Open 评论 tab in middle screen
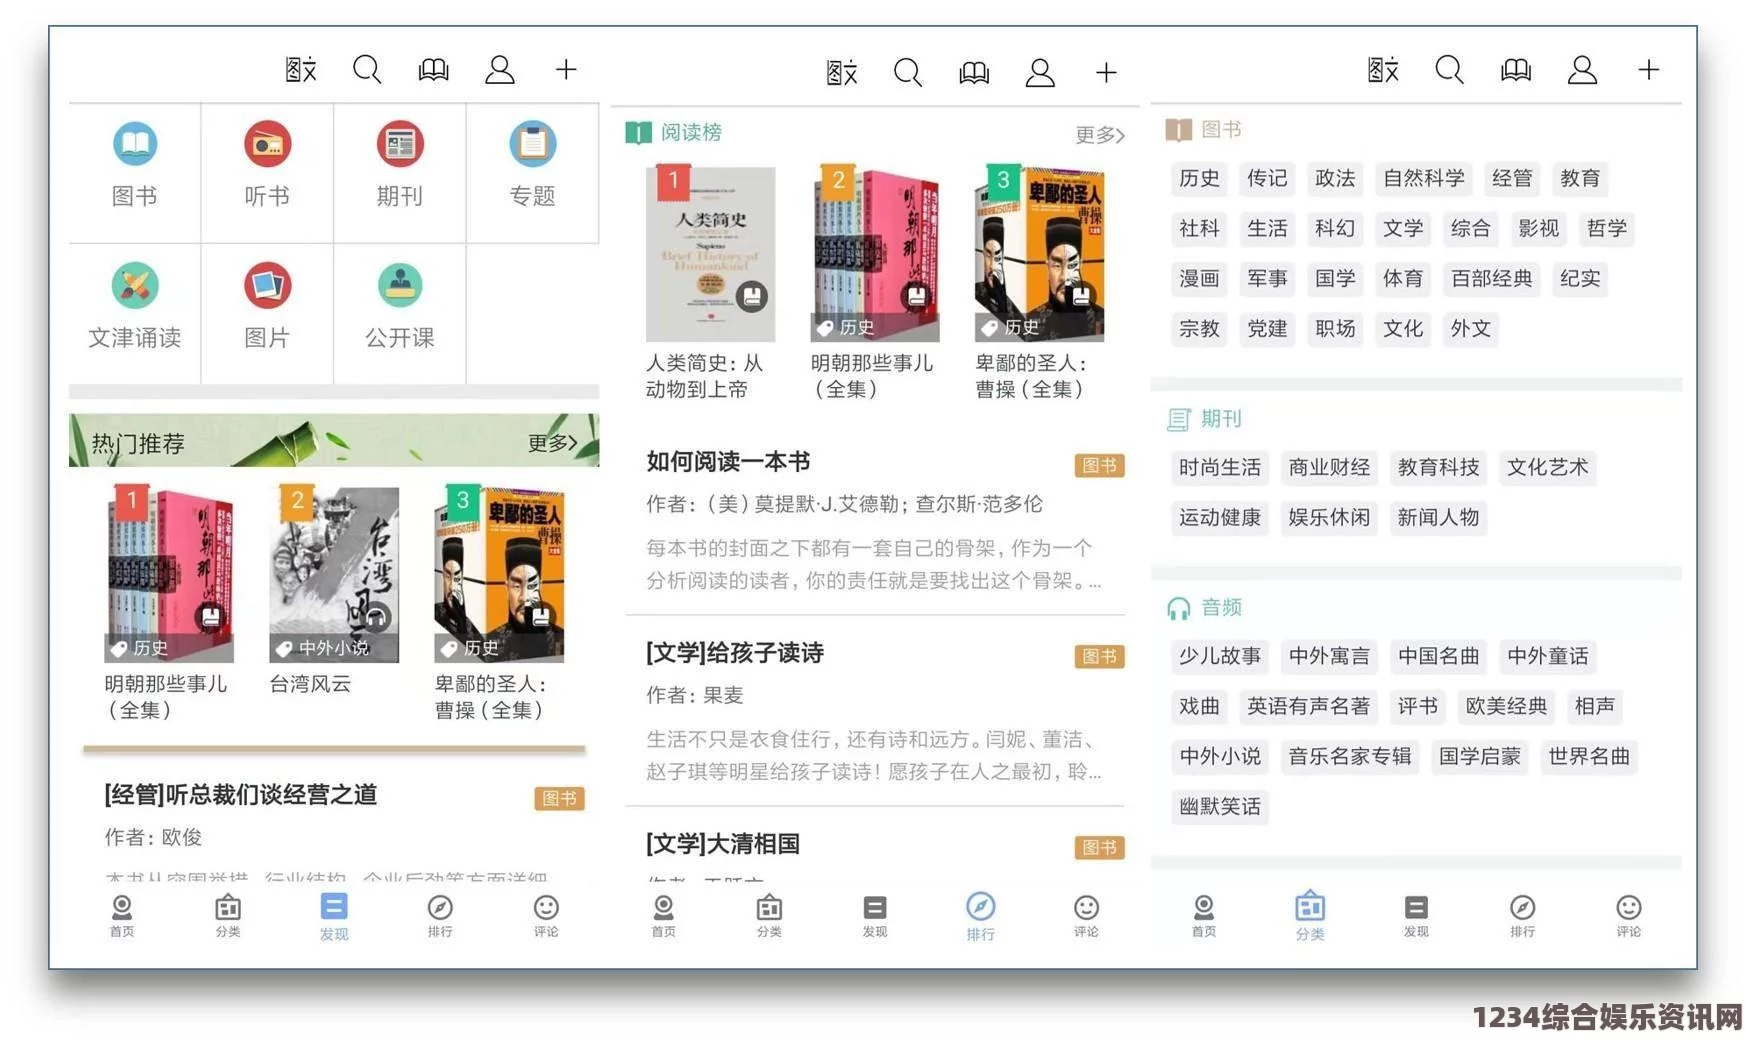1746x1041 pixels. click(1087, 916)
